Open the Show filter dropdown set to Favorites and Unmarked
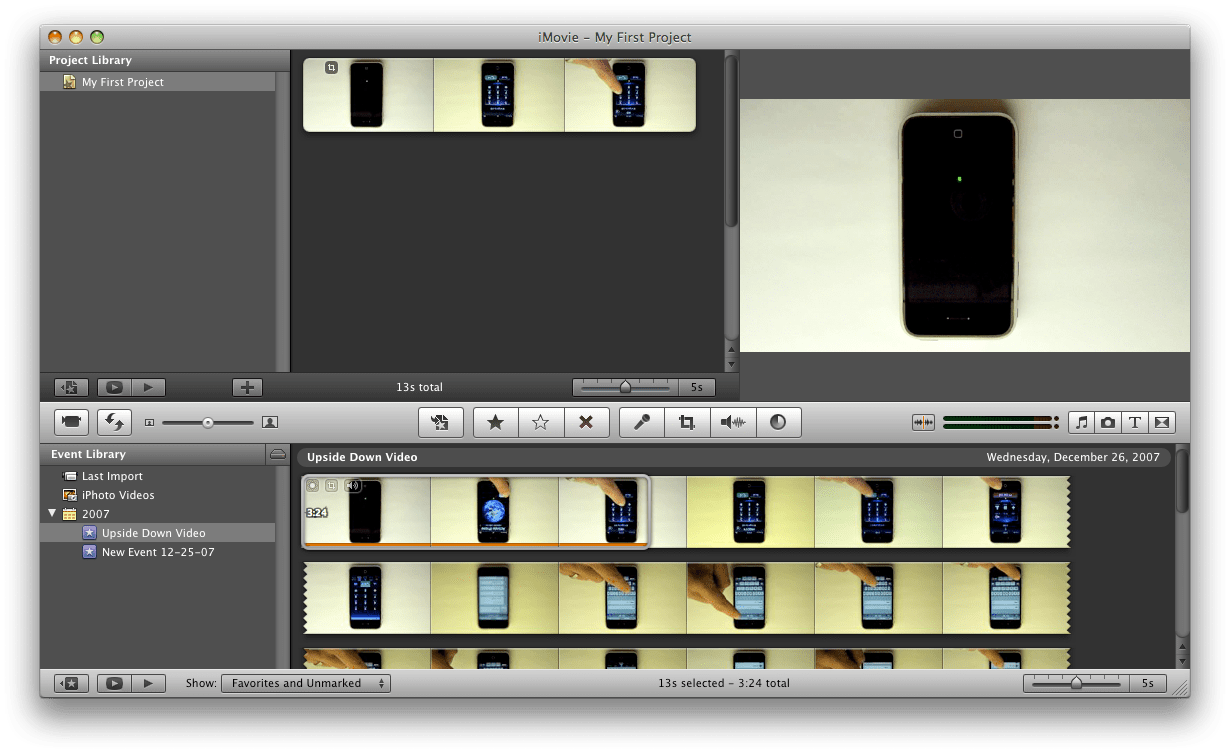This screenshot has width=1230, height=753. [306, 683]
